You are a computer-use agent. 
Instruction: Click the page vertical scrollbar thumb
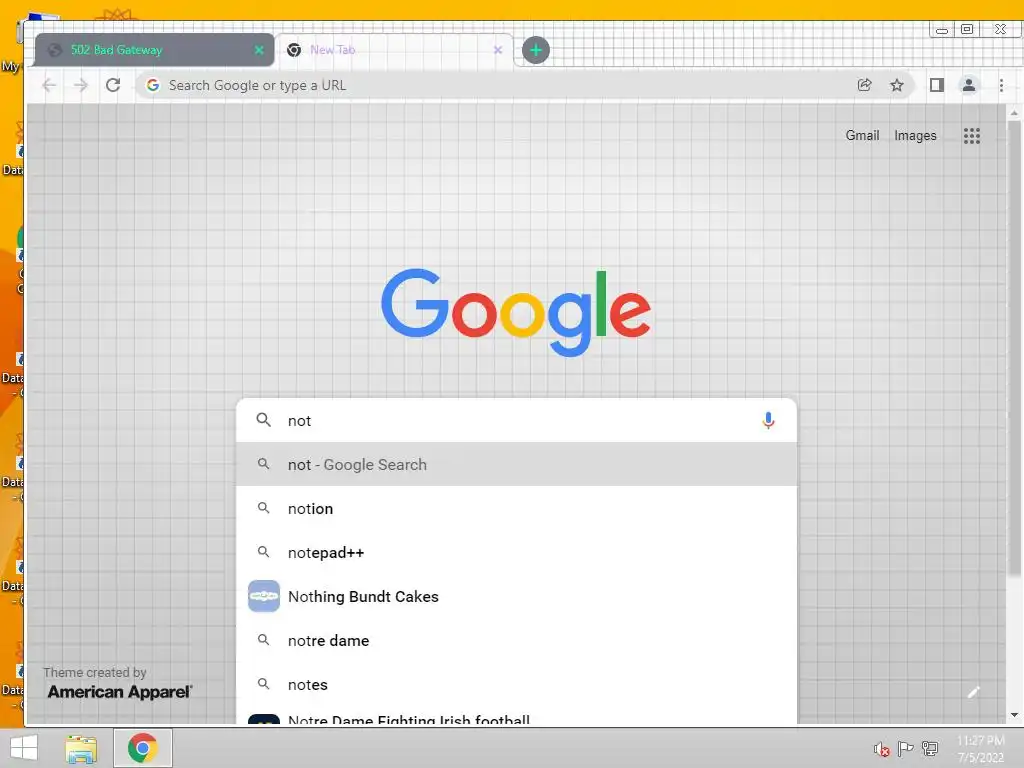click(1014, 348)
